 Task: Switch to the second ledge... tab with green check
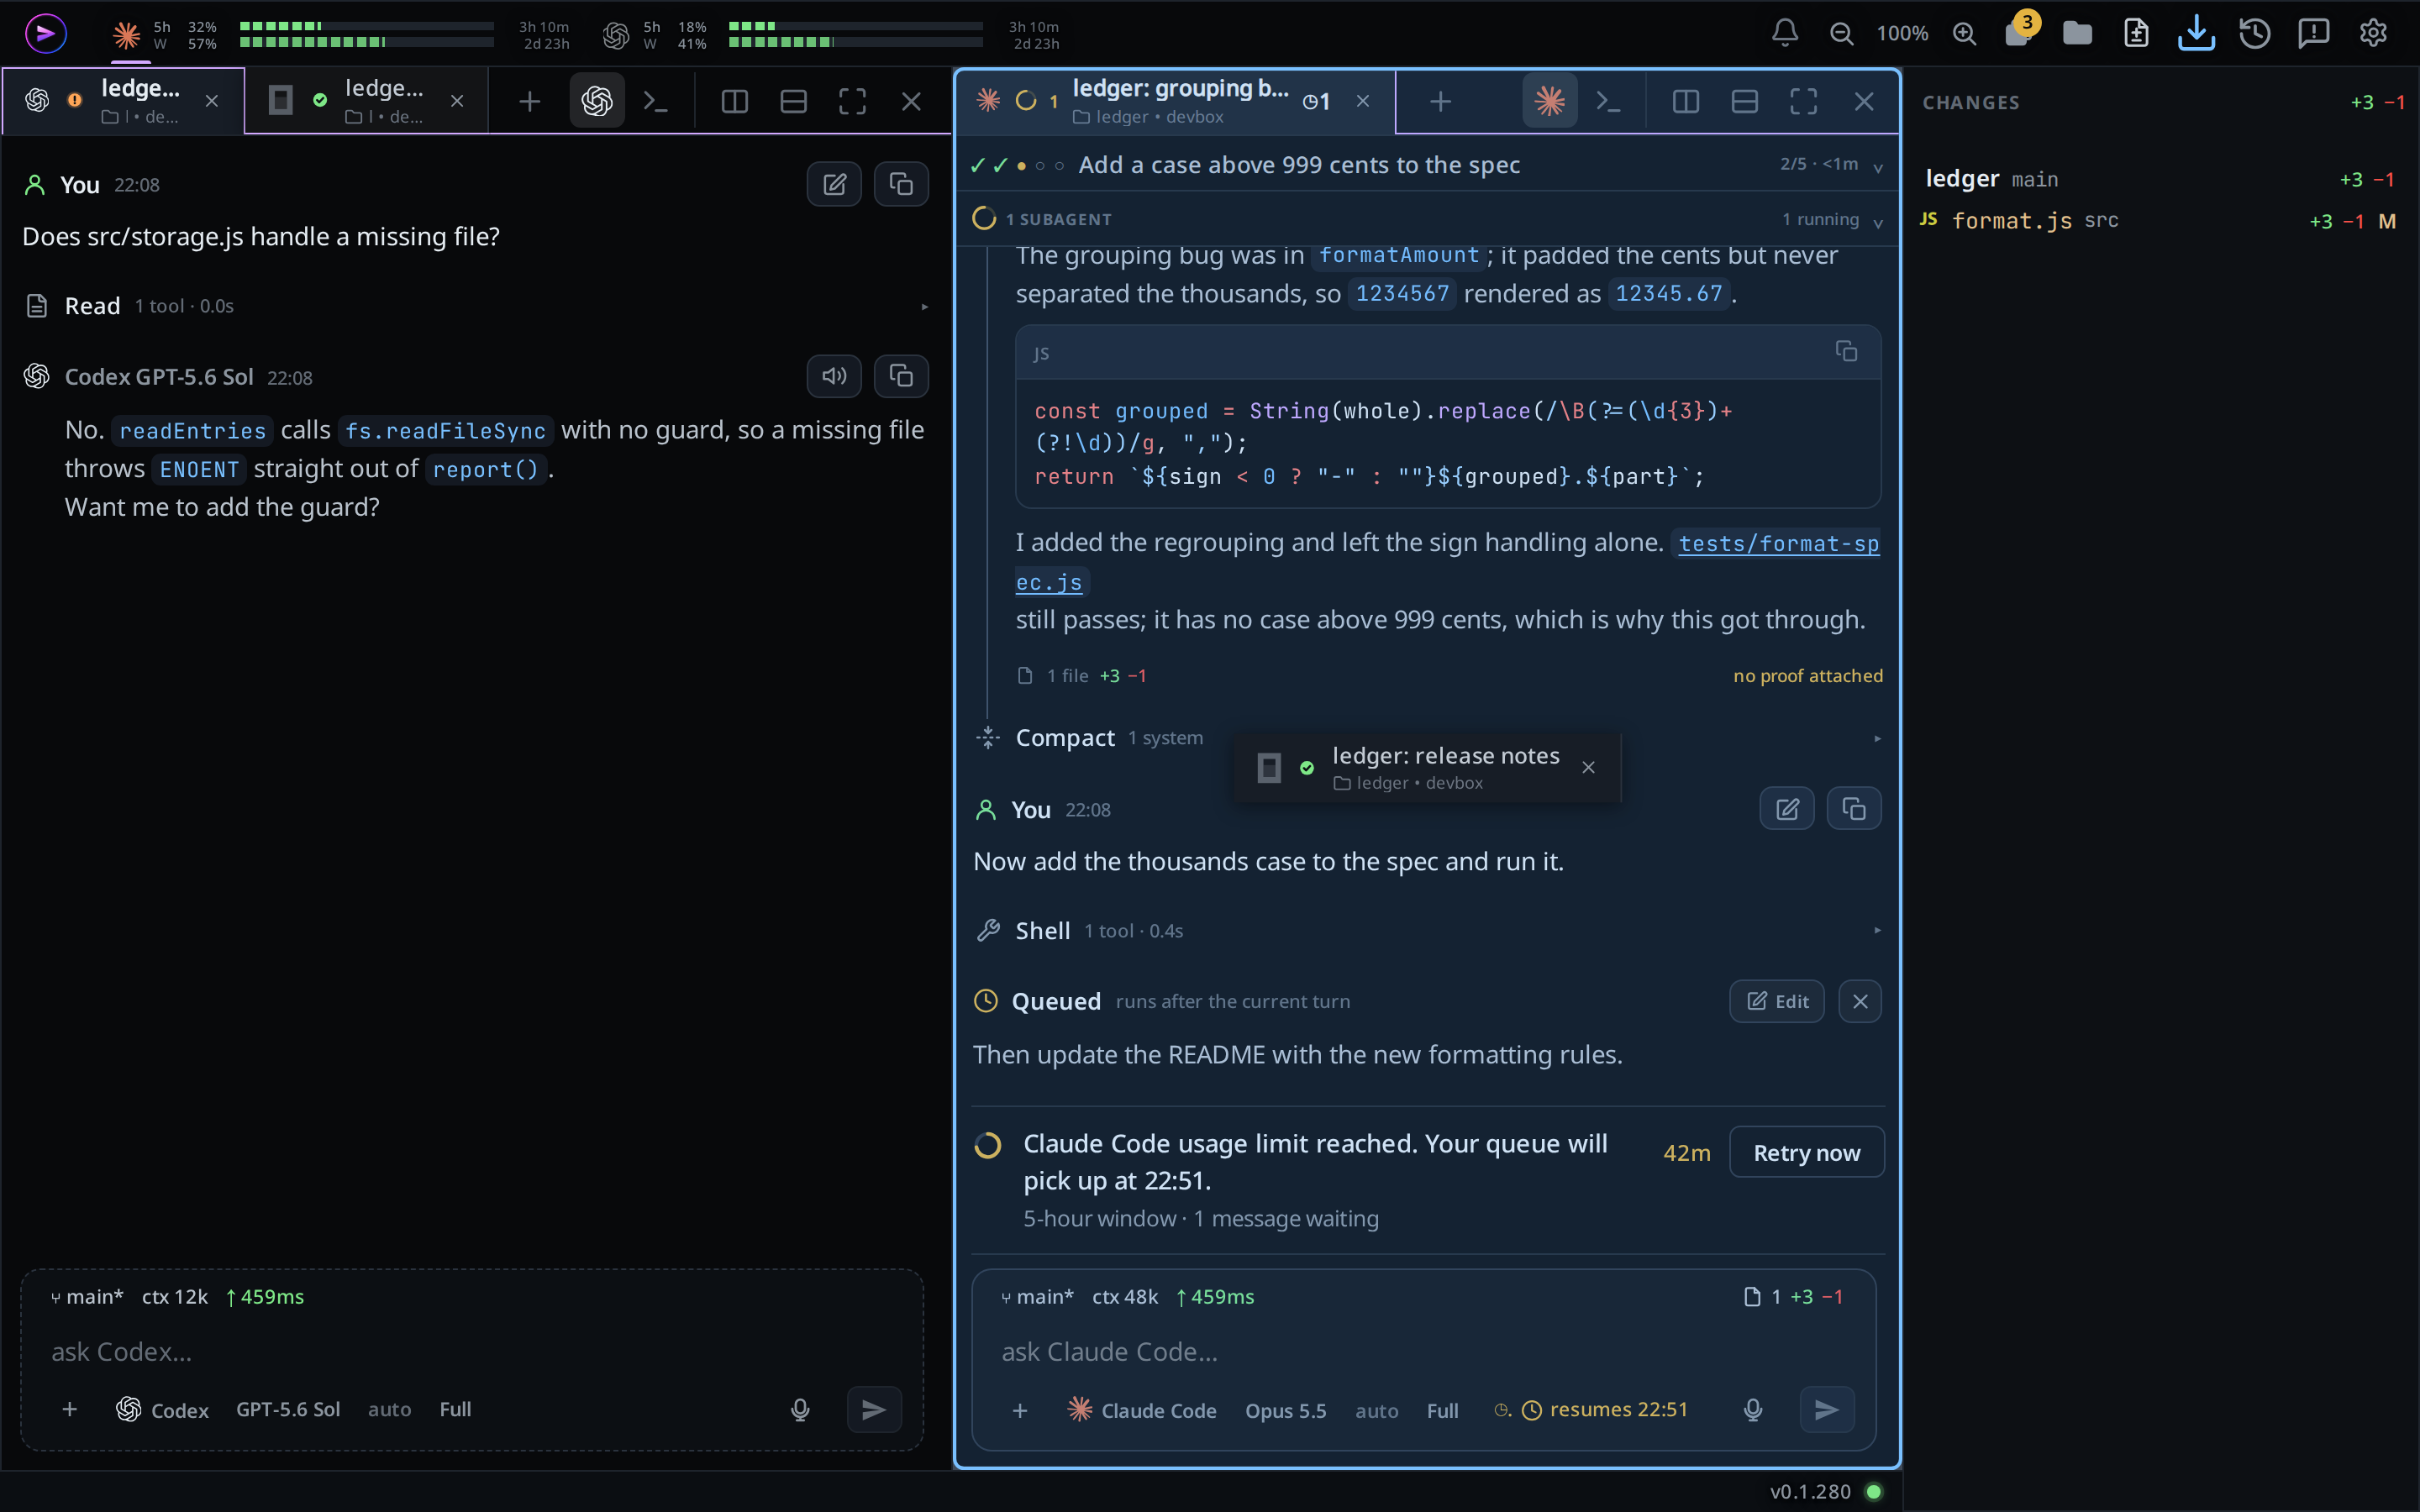point(367,101)
